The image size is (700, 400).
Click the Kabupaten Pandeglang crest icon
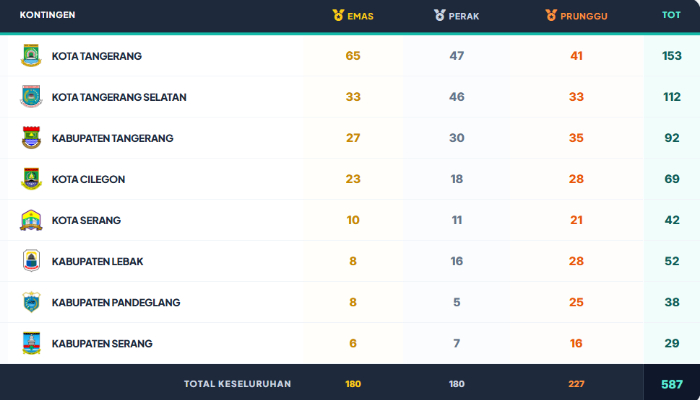pos(31,302)
